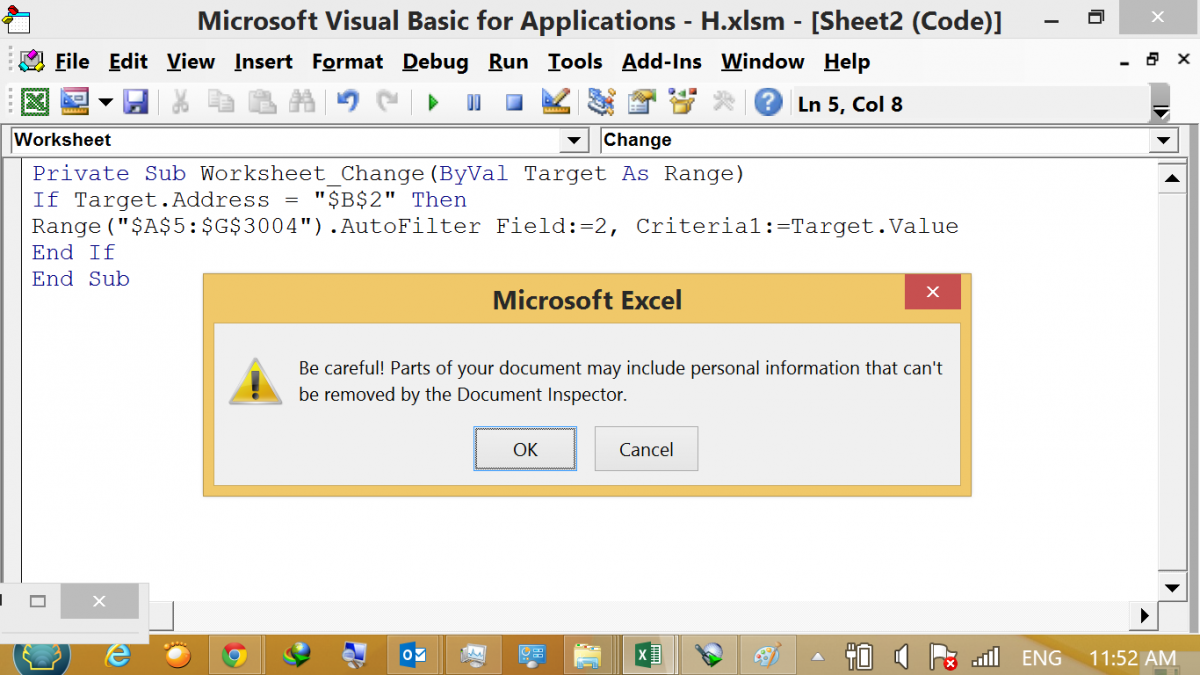Viewport: 1200px width, 675px height.
Task: Open the Run menu
Action: (508, 62)
